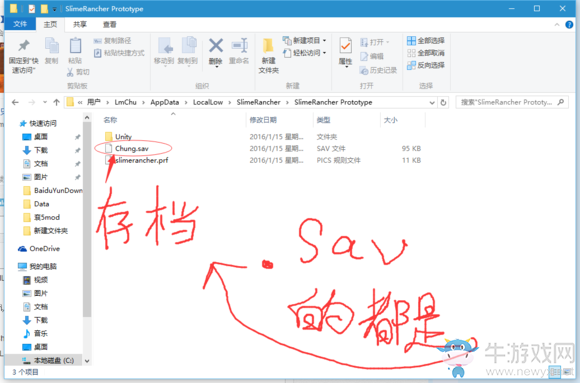580x383 pixels.
Task: Sort by Name (名称) column
Action: coord(110,120)
